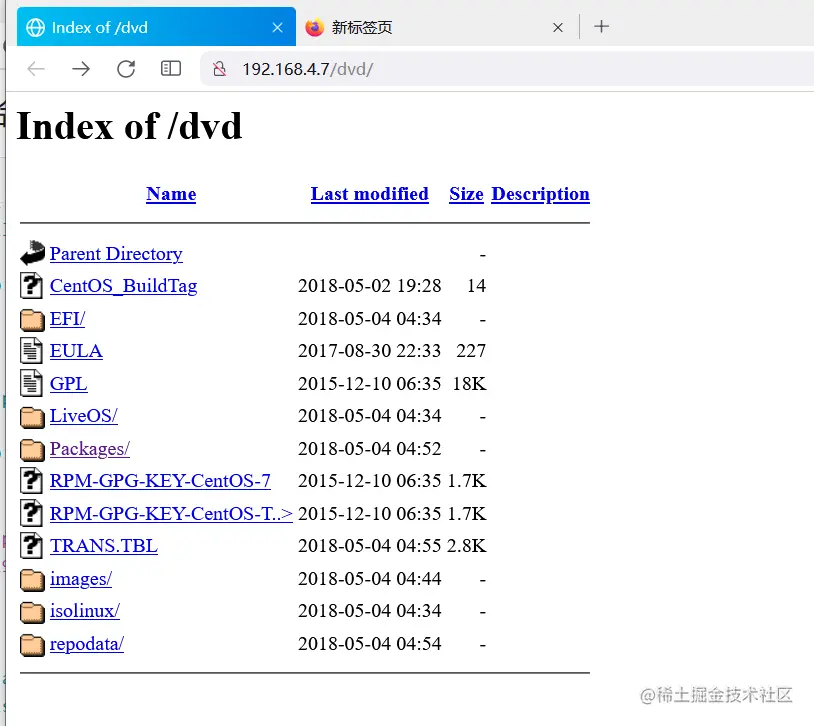Viewport: 814px width, 726px height.
Task: Open the LiveOS/ folder link
Action: (x=84, y=416)
